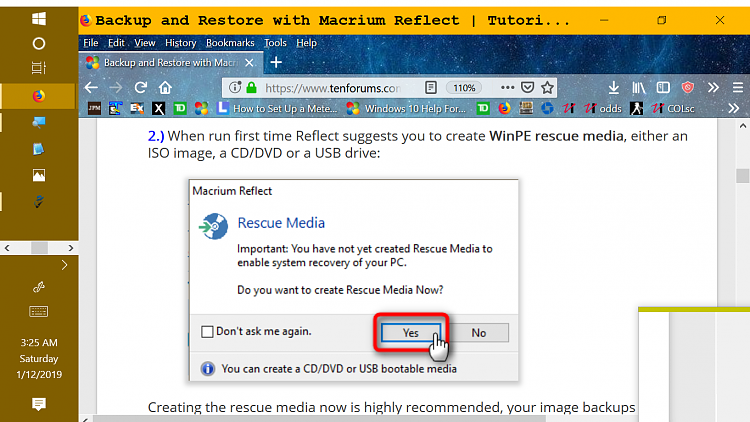This screenshot has width=750, height=422.
Task: Close the Backup and Restore tab
Action: tap(249, 63)
